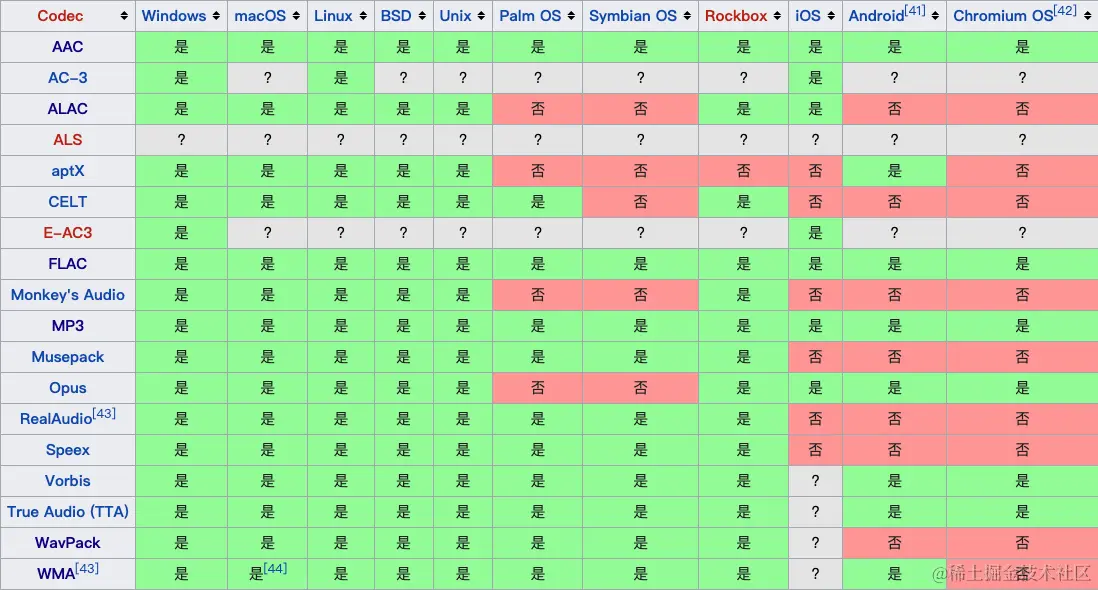Sort by macOS column arrows
The width and height of the screenshot is (1098, 590).
click(x=296, y=16)
